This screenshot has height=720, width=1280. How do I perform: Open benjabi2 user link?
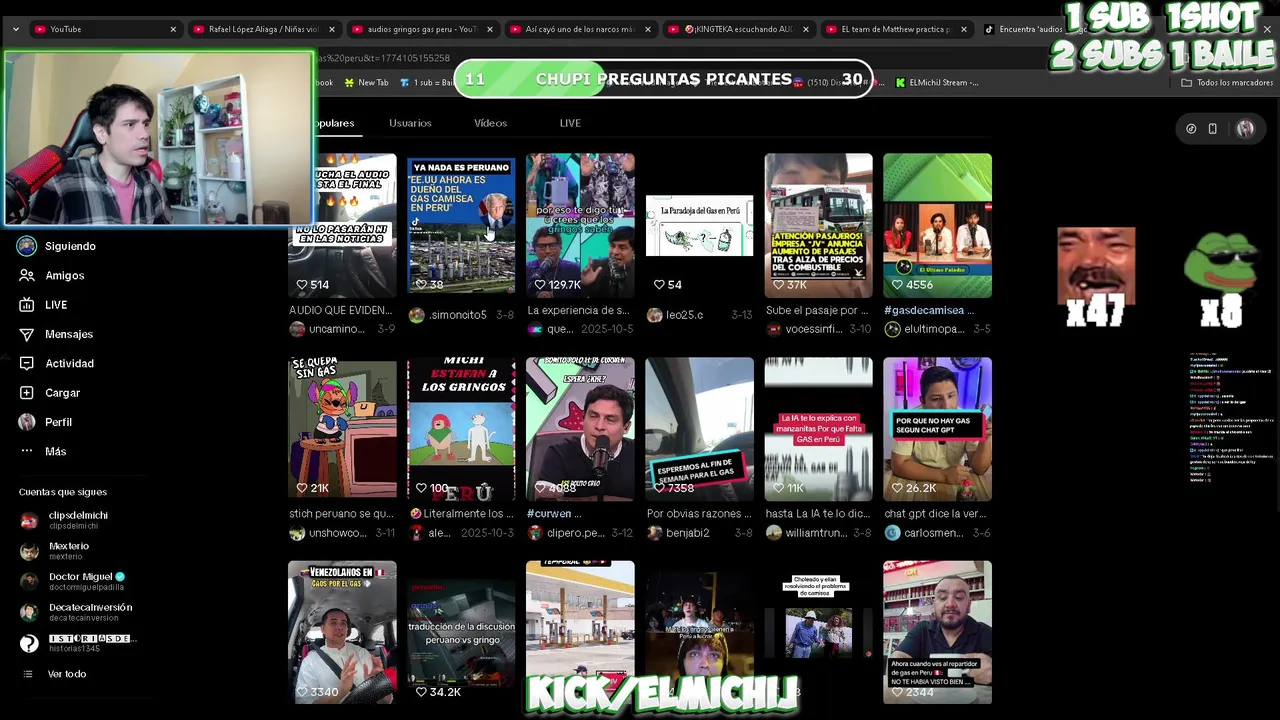coord(678,533)
